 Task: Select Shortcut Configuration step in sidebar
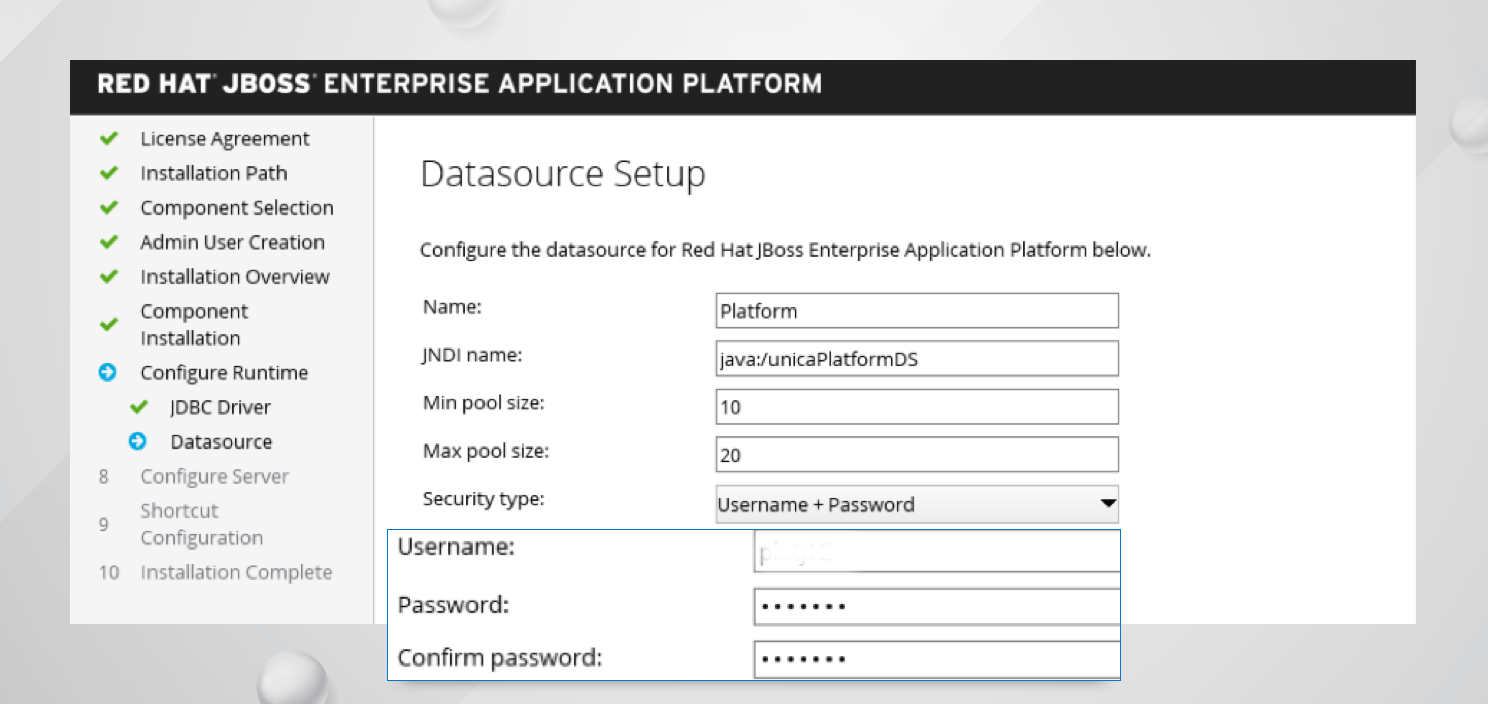(201, 524)
